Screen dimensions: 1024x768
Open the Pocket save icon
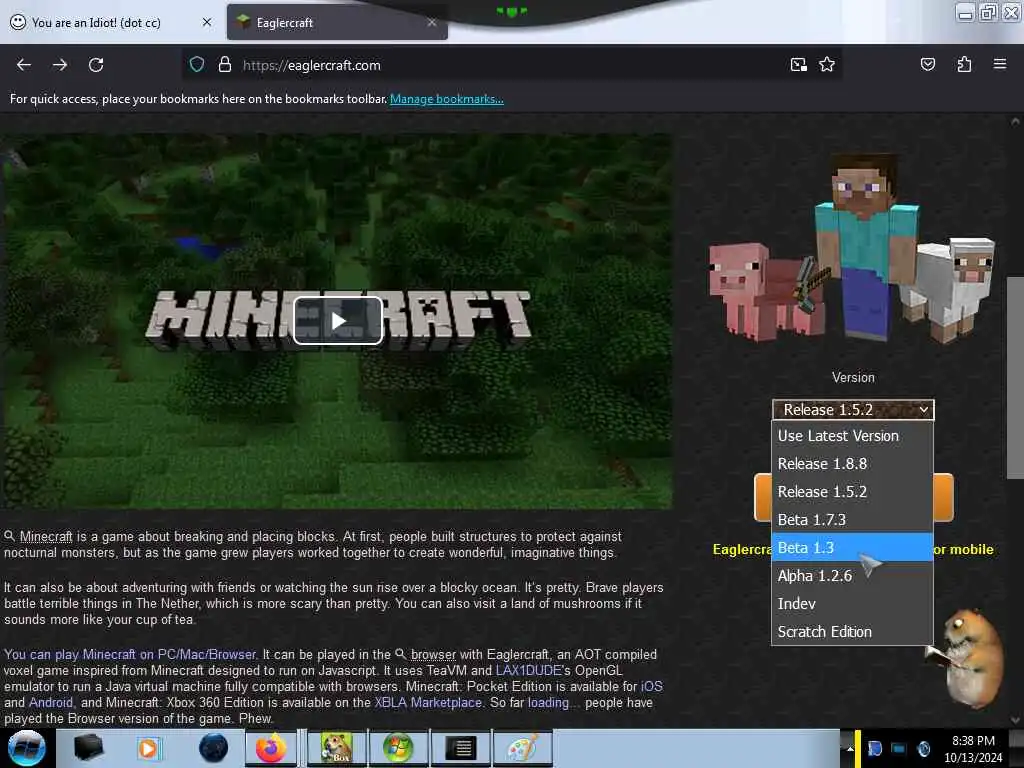click(927, 65)
